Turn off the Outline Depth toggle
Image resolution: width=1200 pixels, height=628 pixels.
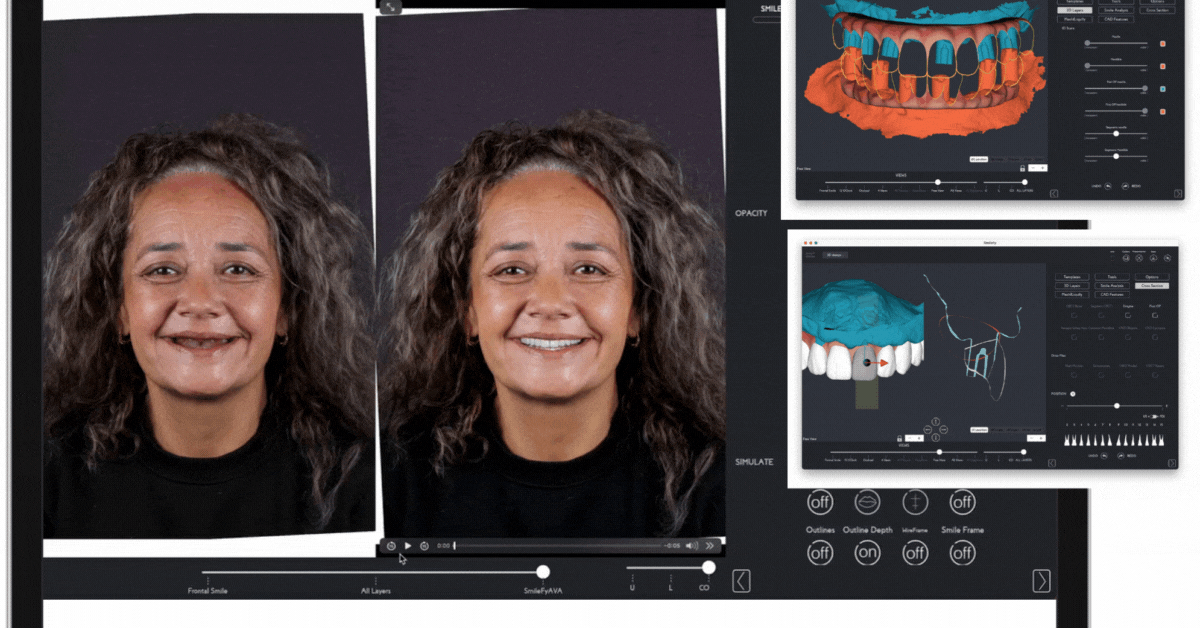(x=867, y=552)
